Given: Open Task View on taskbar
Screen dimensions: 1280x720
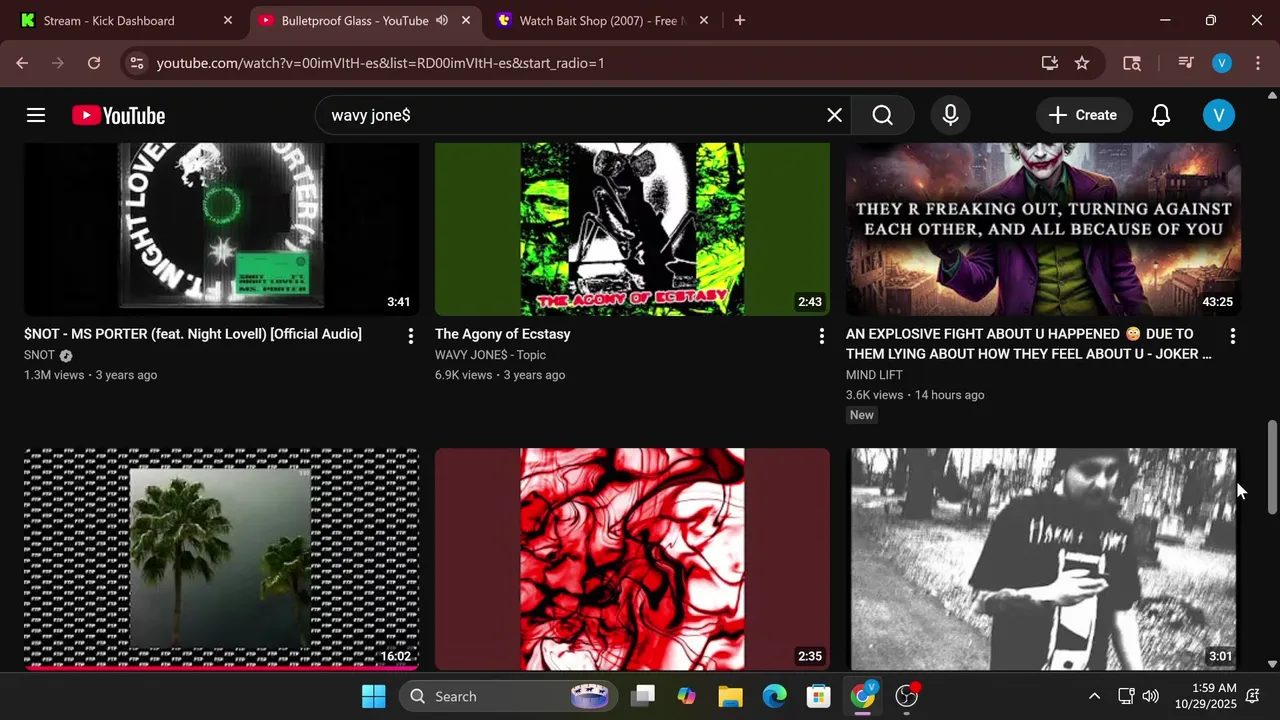Looking at the screenshot, I should (643, 696).
